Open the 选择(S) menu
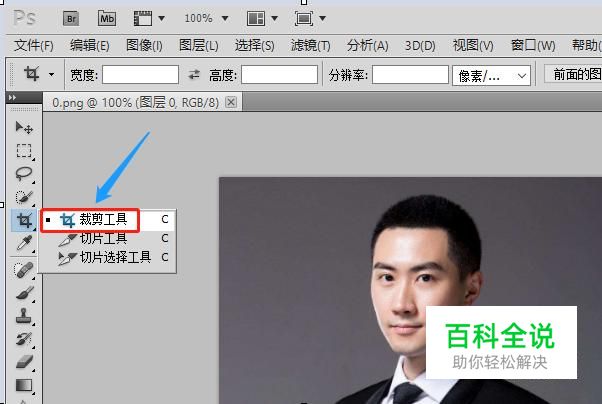 click(x=255, y=46)
